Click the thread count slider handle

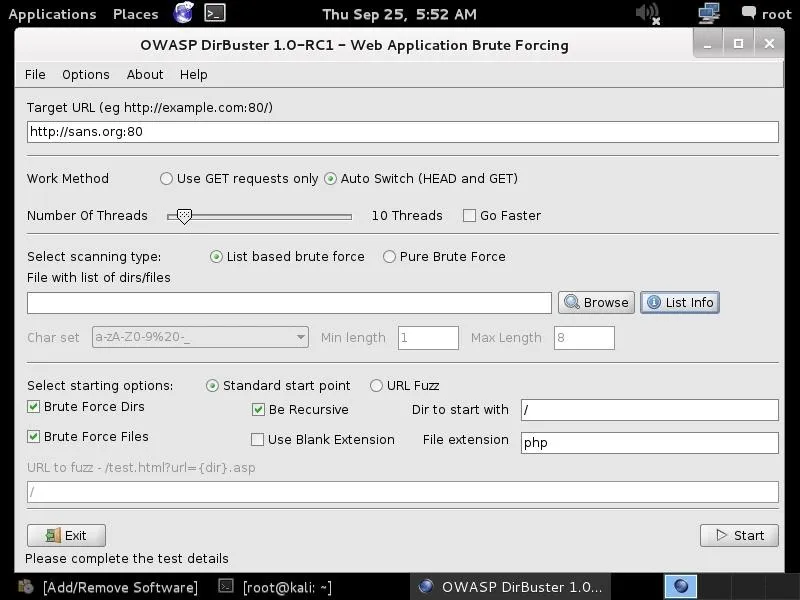pyautogui.click(x=184, y=216)
